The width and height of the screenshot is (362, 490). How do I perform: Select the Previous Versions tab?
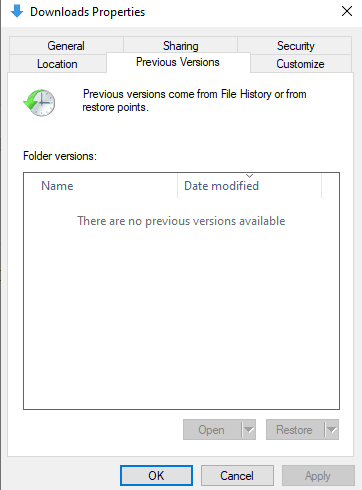(178, 62)
